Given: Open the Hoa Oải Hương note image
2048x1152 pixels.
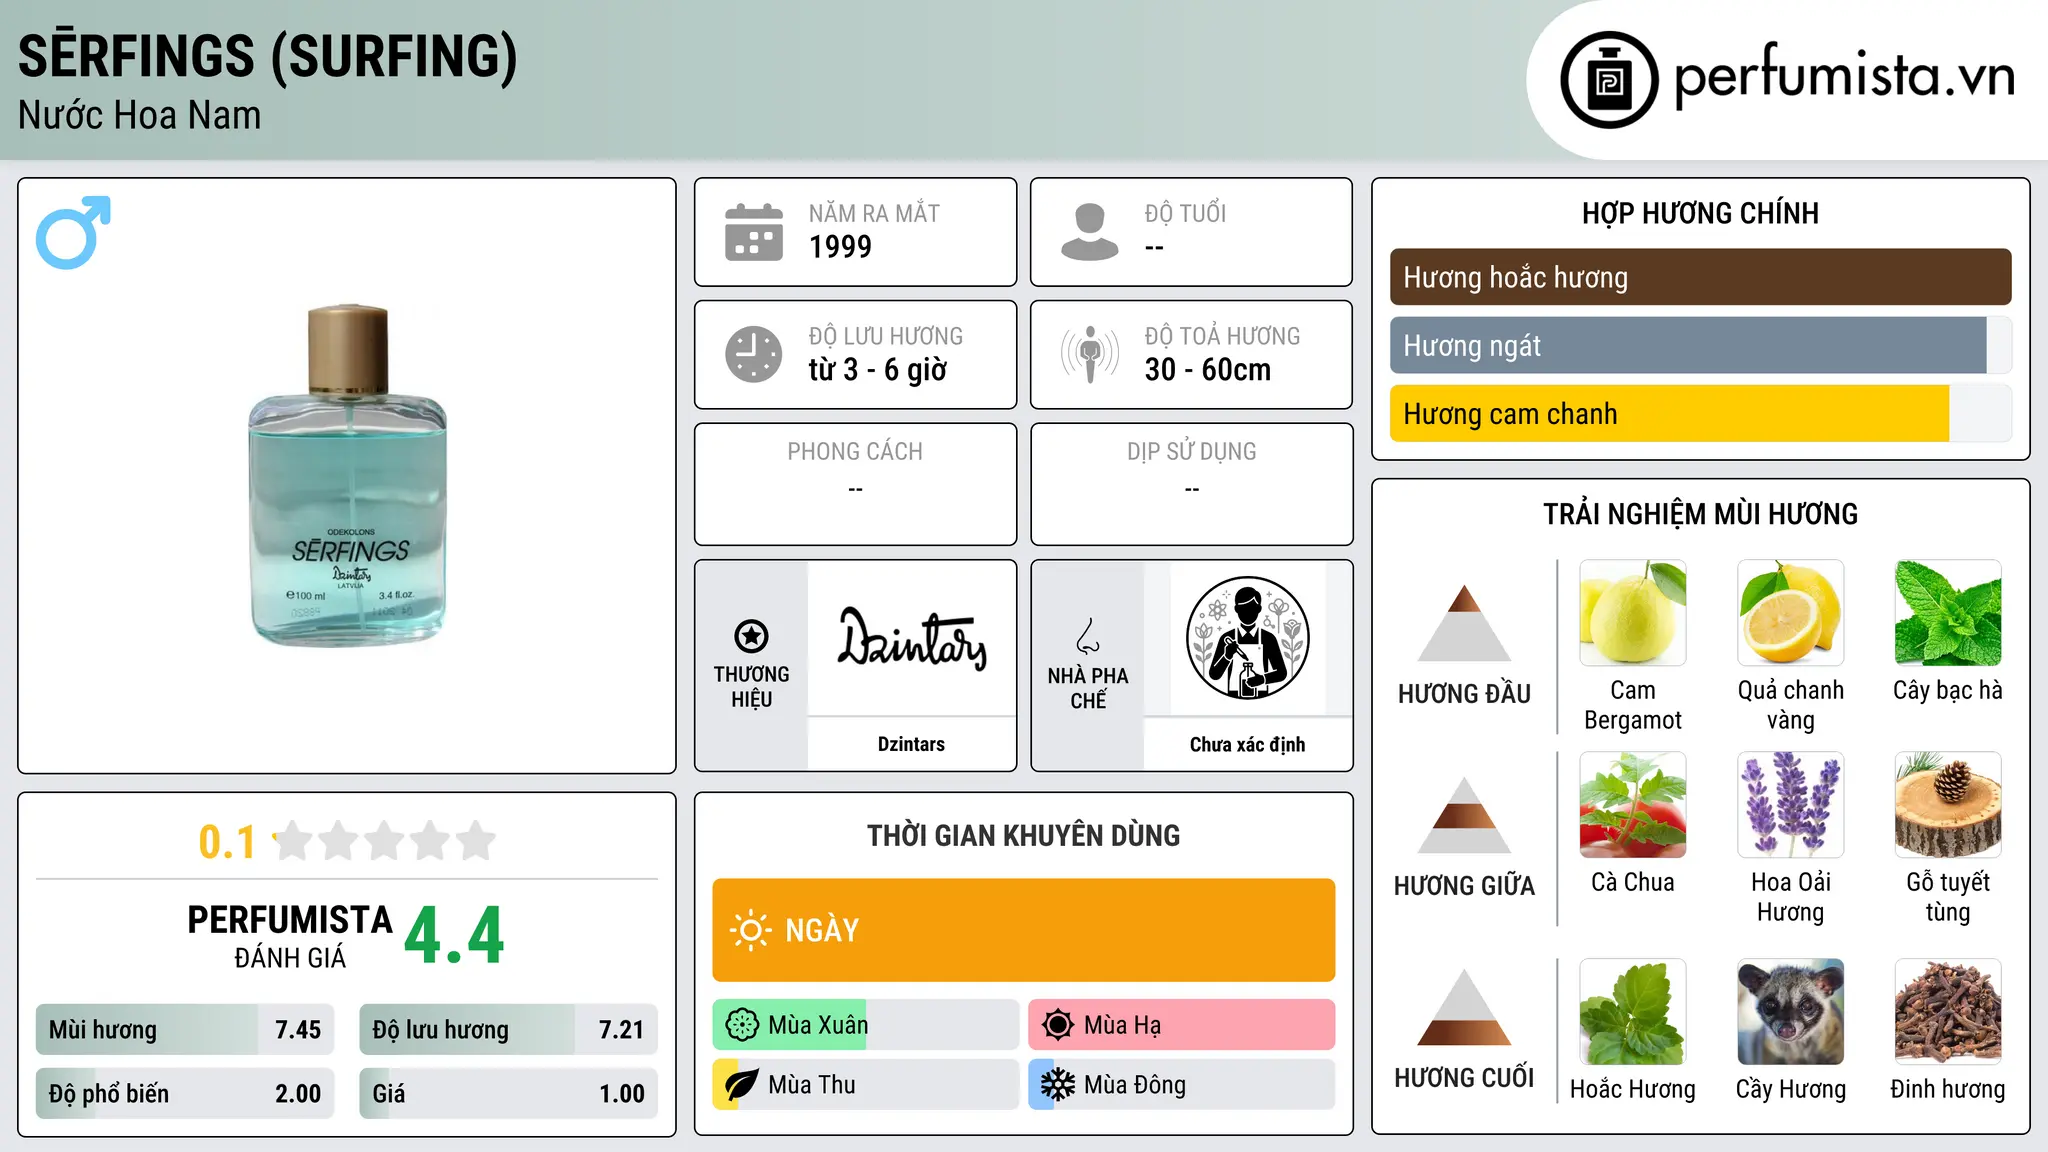Looking at the screenshot, I should 1790,805.
